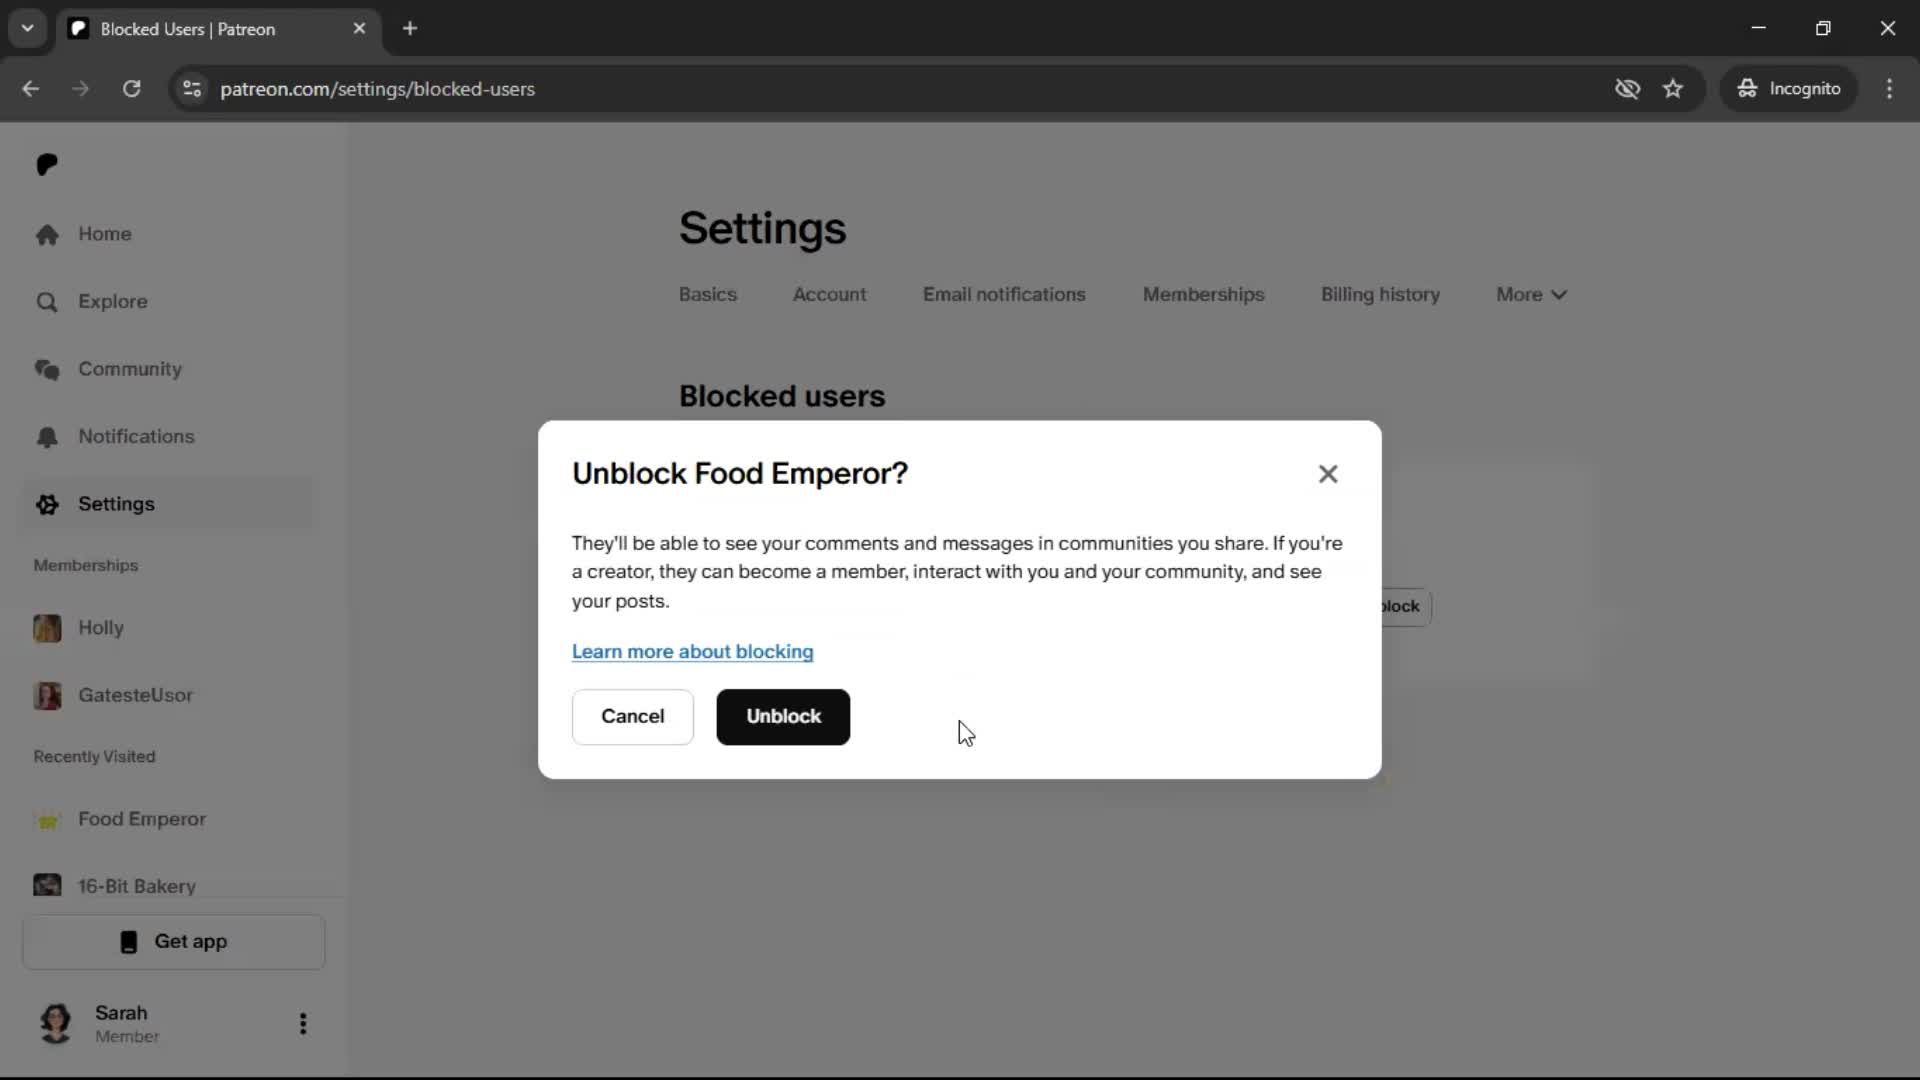Click the Recently Visited label

click(x=94, y=757)
